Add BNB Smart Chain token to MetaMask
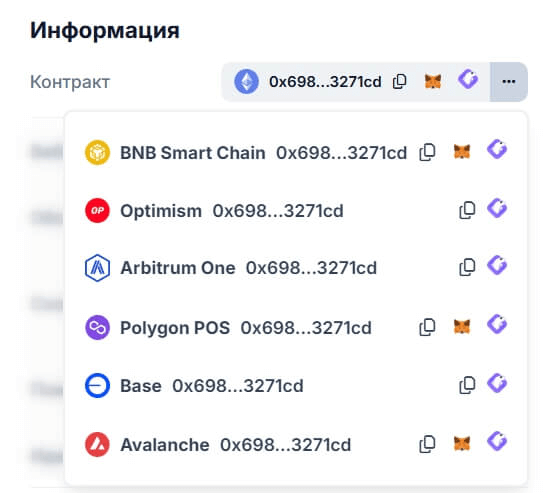The height and width of the screenshot is (493, 545). pyautogui.click(x=462, y=152)
